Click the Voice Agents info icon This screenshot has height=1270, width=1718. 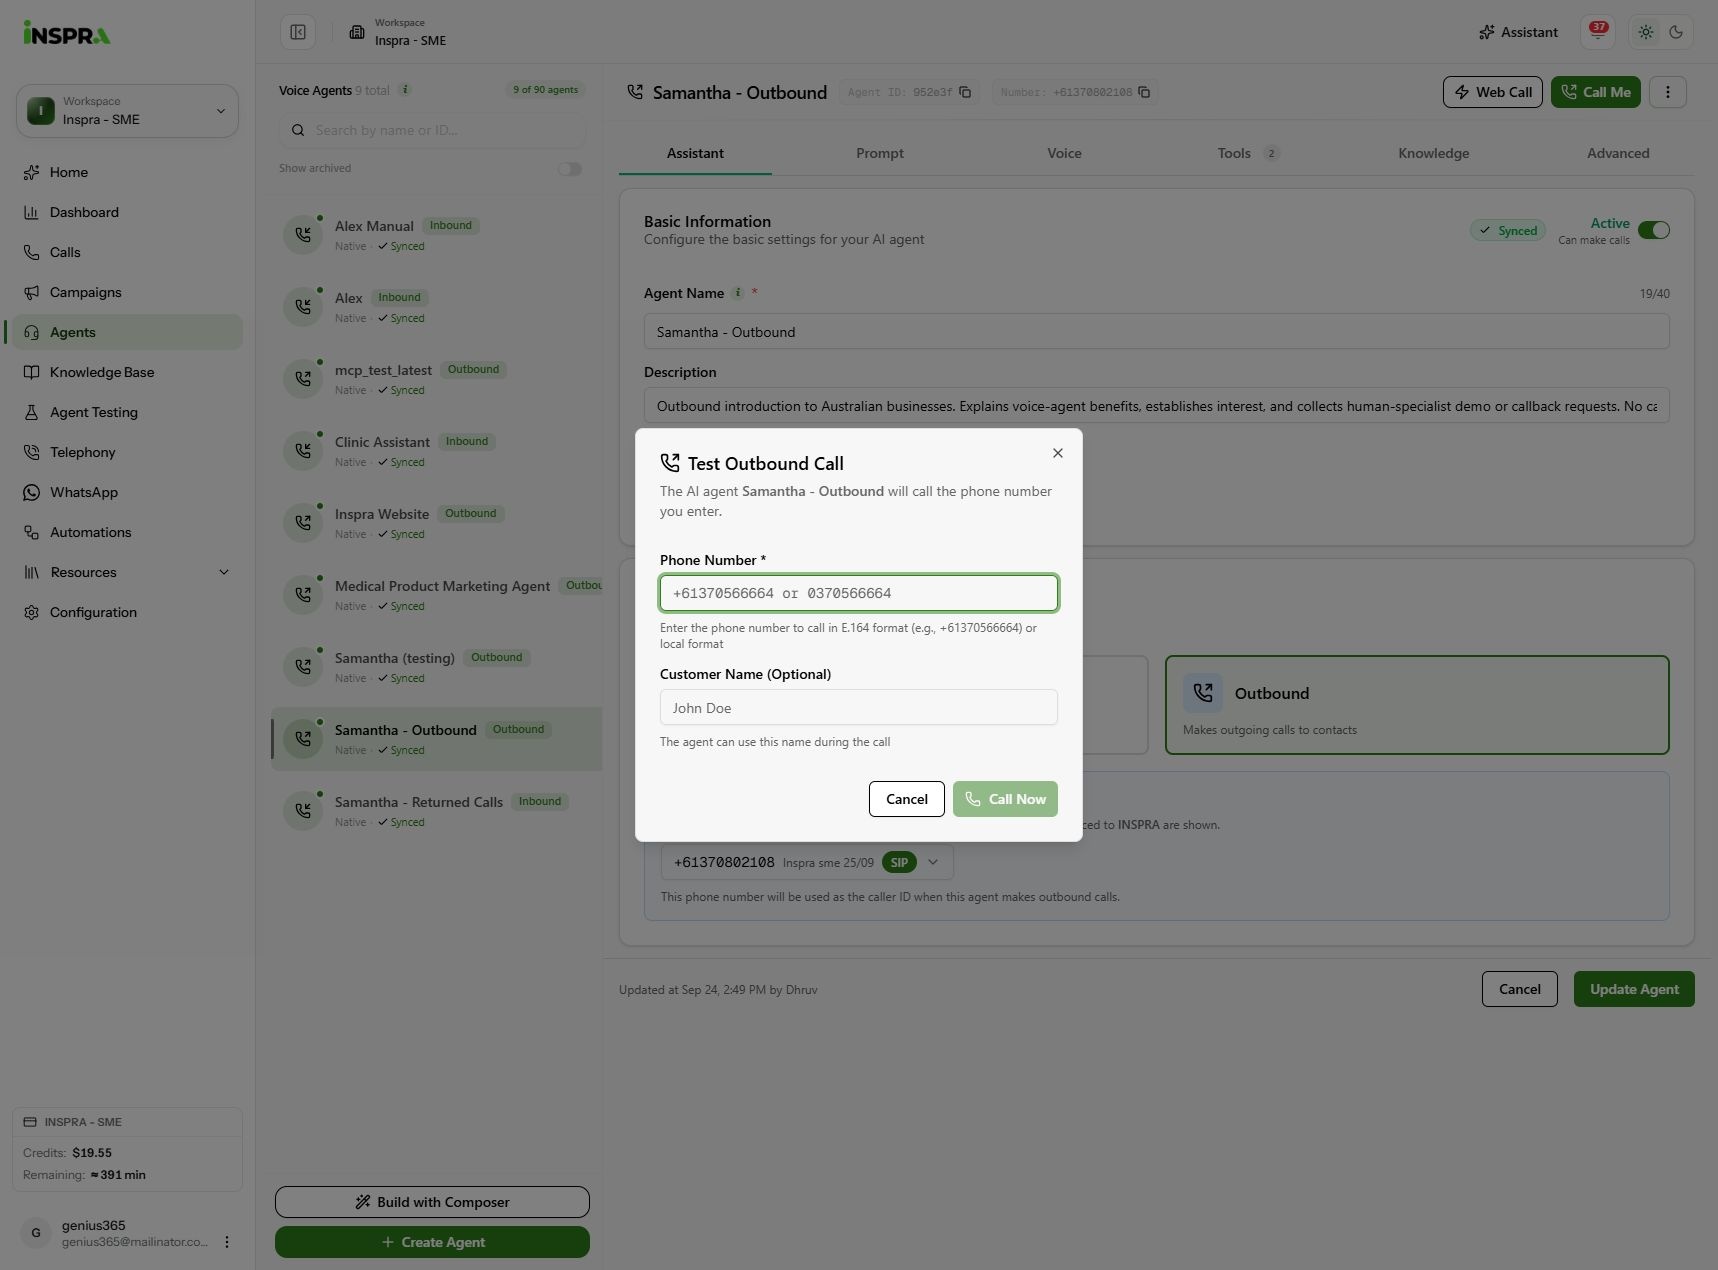point(405,89)
